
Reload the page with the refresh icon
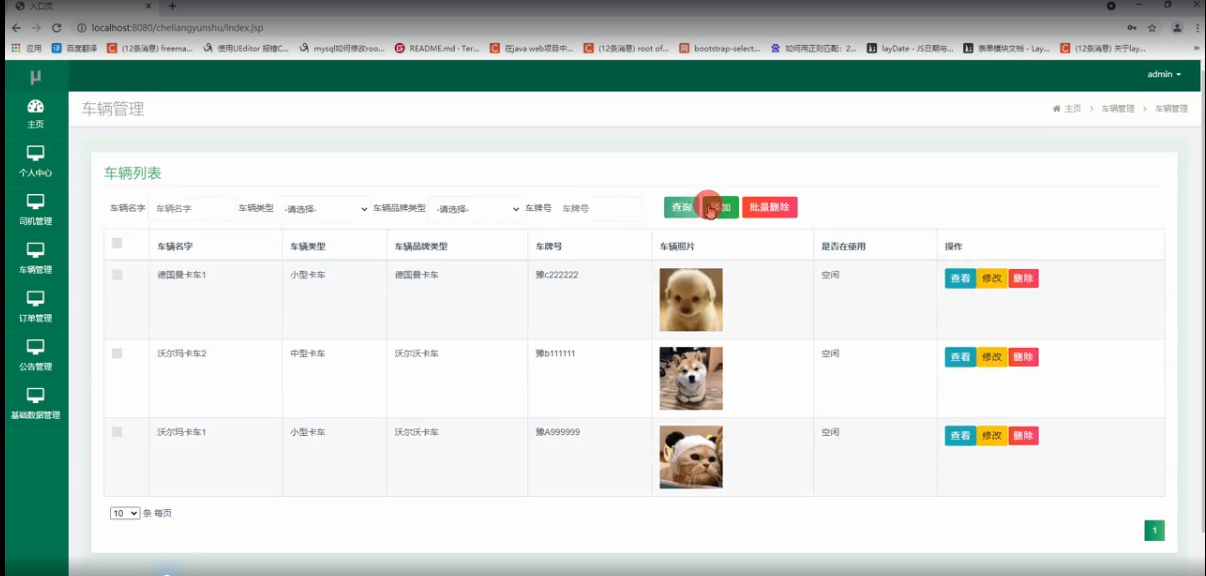(56, 28)
